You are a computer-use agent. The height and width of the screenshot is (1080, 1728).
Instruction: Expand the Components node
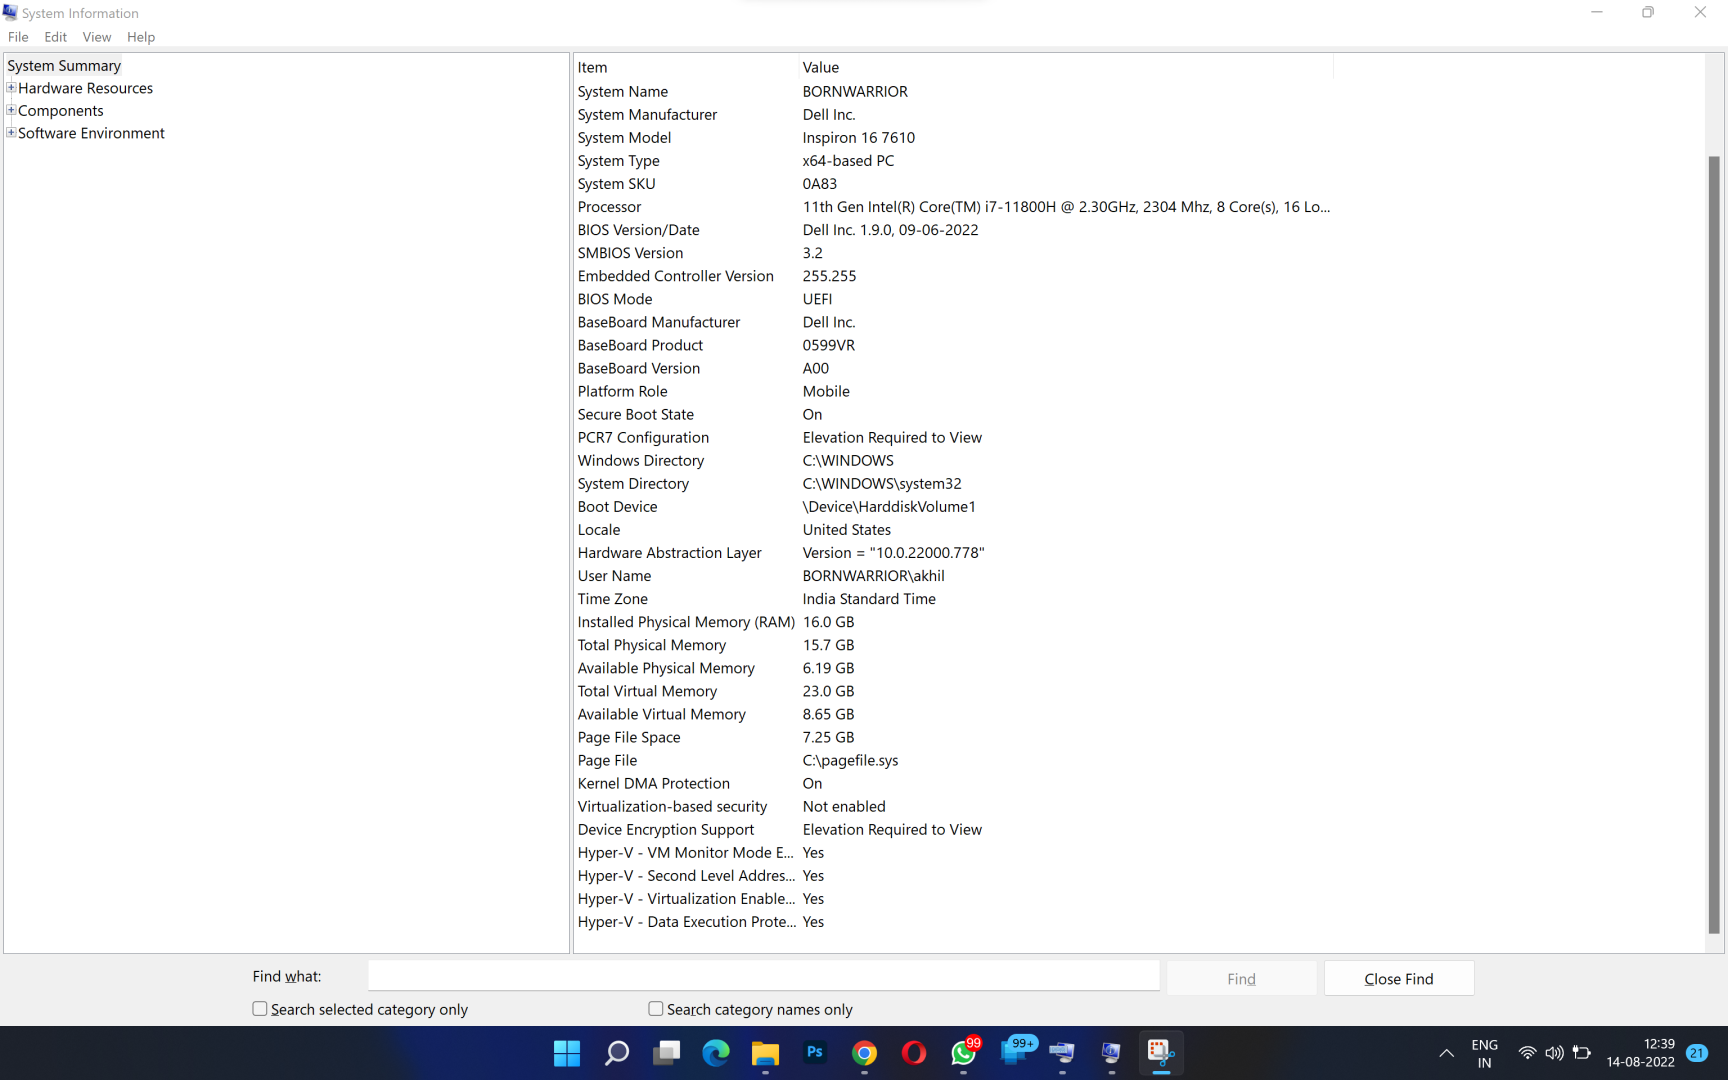[11, 110]
